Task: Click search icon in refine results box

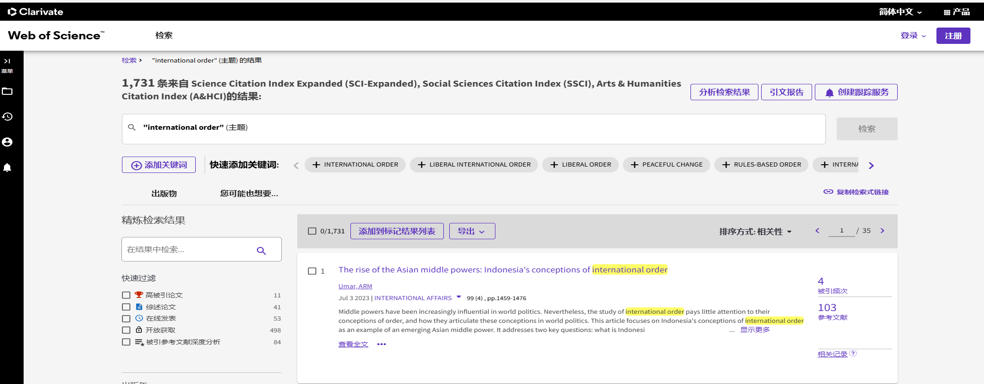Action: point(262,250)
